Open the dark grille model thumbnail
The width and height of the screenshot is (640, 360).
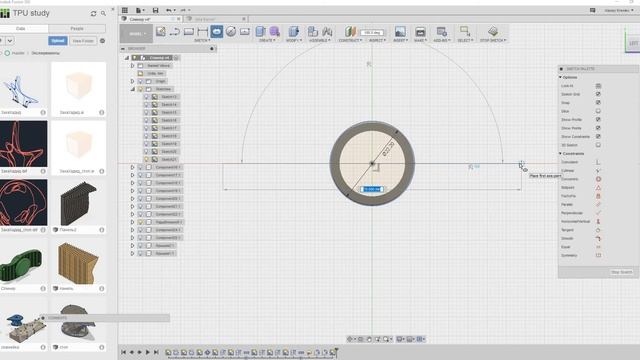tap(78, 203)
